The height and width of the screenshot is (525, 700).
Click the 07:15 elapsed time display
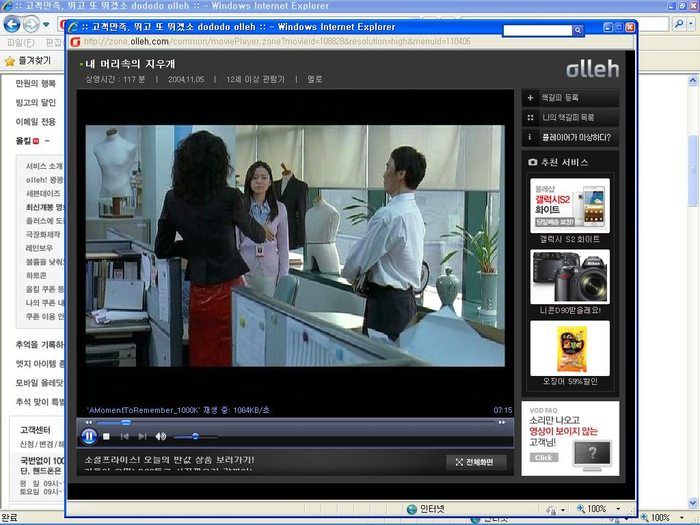503,410
